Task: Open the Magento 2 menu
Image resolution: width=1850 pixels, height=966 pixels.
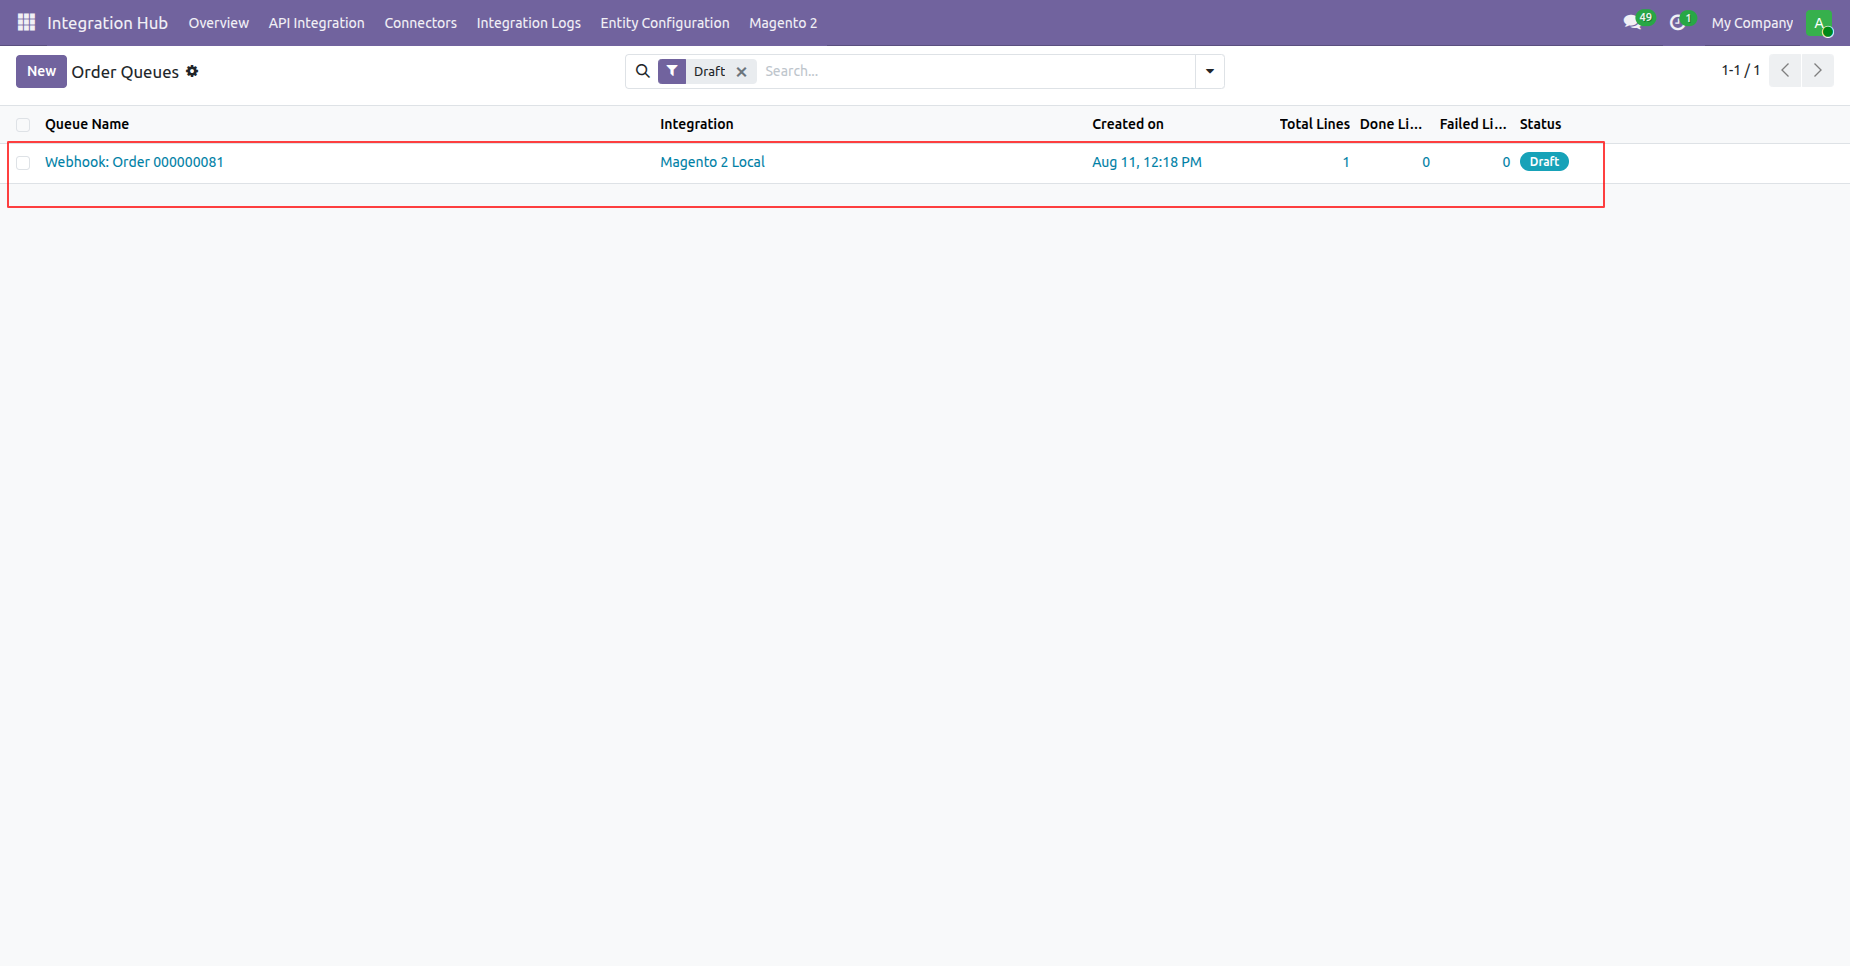Action: 783,23
